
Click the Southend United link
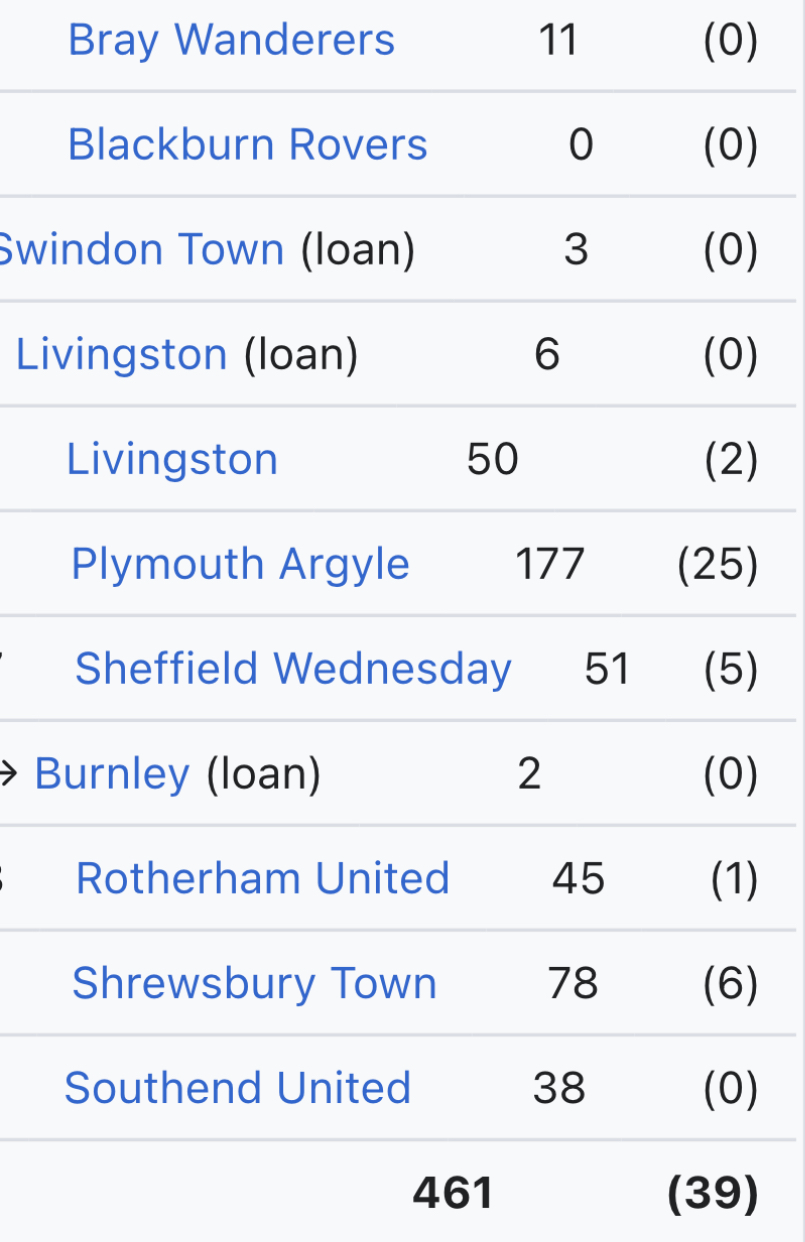(x=238, y=1088)
